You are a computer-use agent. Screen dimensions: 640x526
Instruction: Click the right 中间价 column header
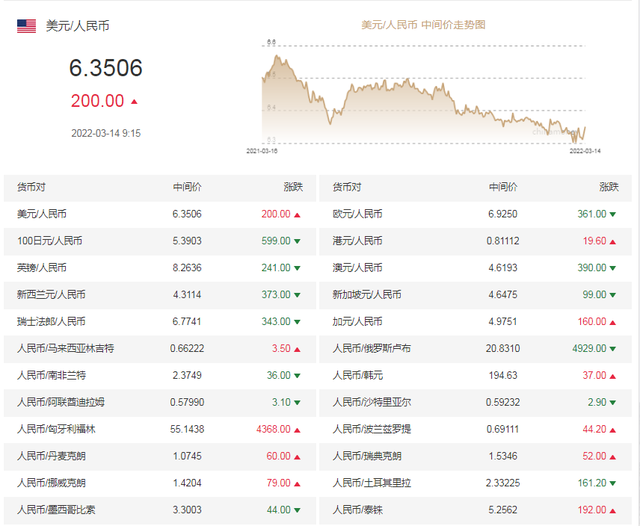[x=503, y=187]
